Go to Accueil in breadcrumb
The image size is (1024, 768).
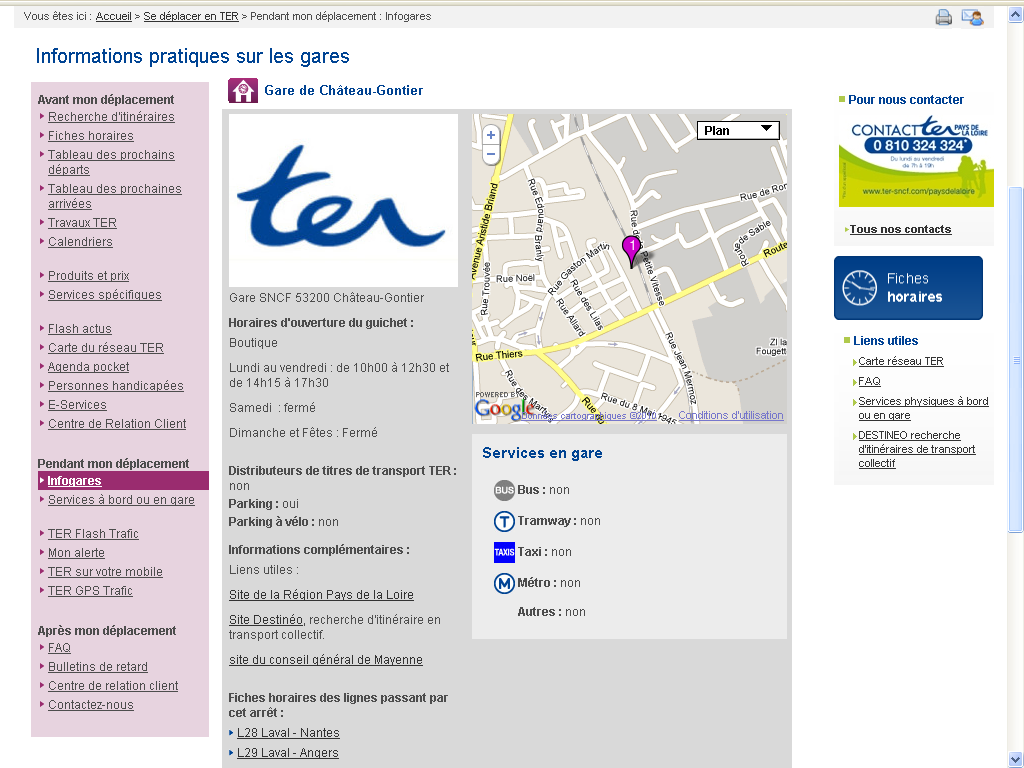114,16
